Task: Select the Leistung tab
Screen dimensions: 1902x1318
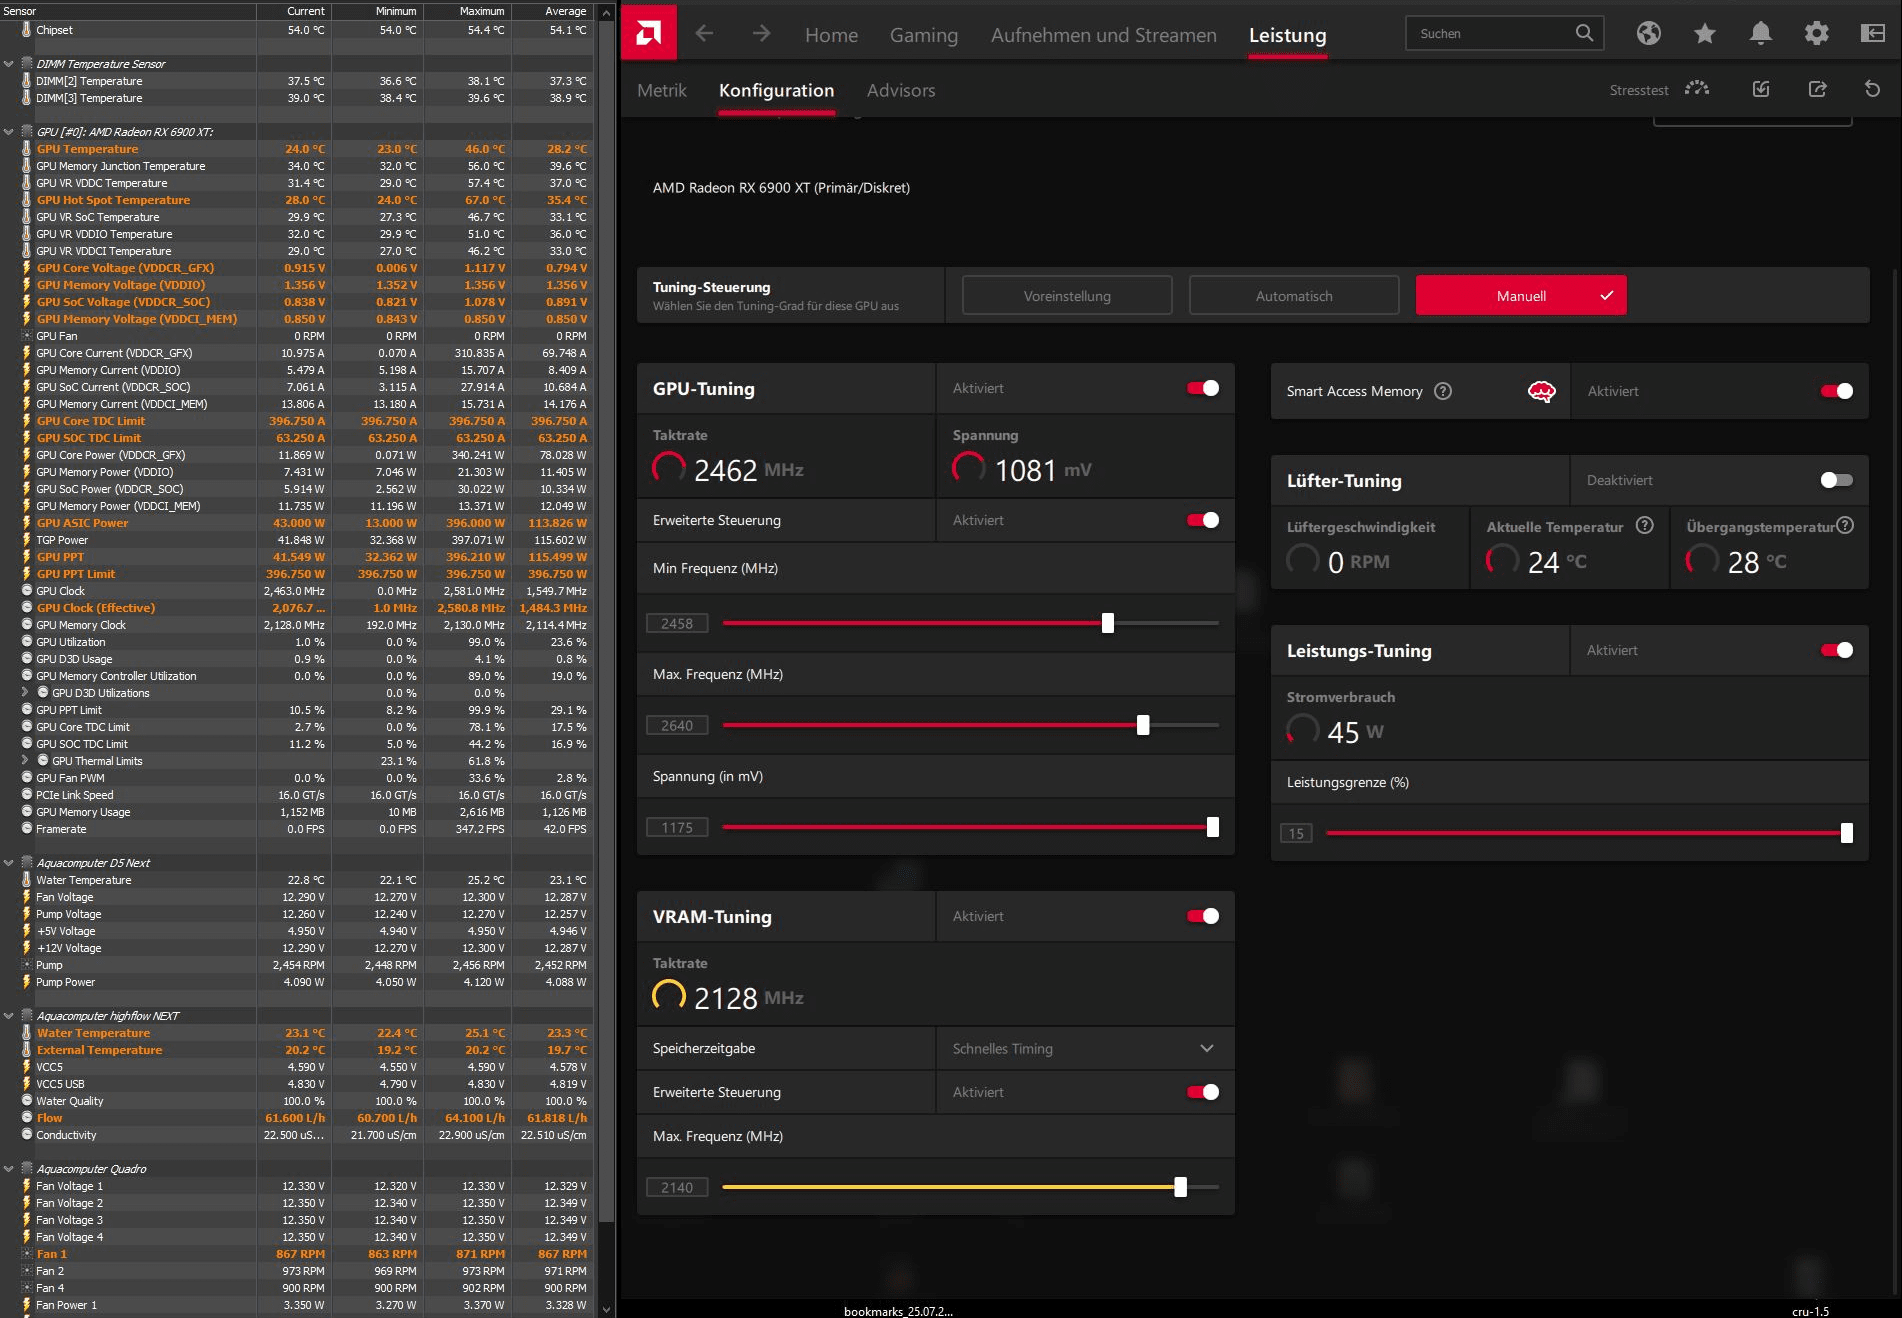Action: [x=1287, y=35]
